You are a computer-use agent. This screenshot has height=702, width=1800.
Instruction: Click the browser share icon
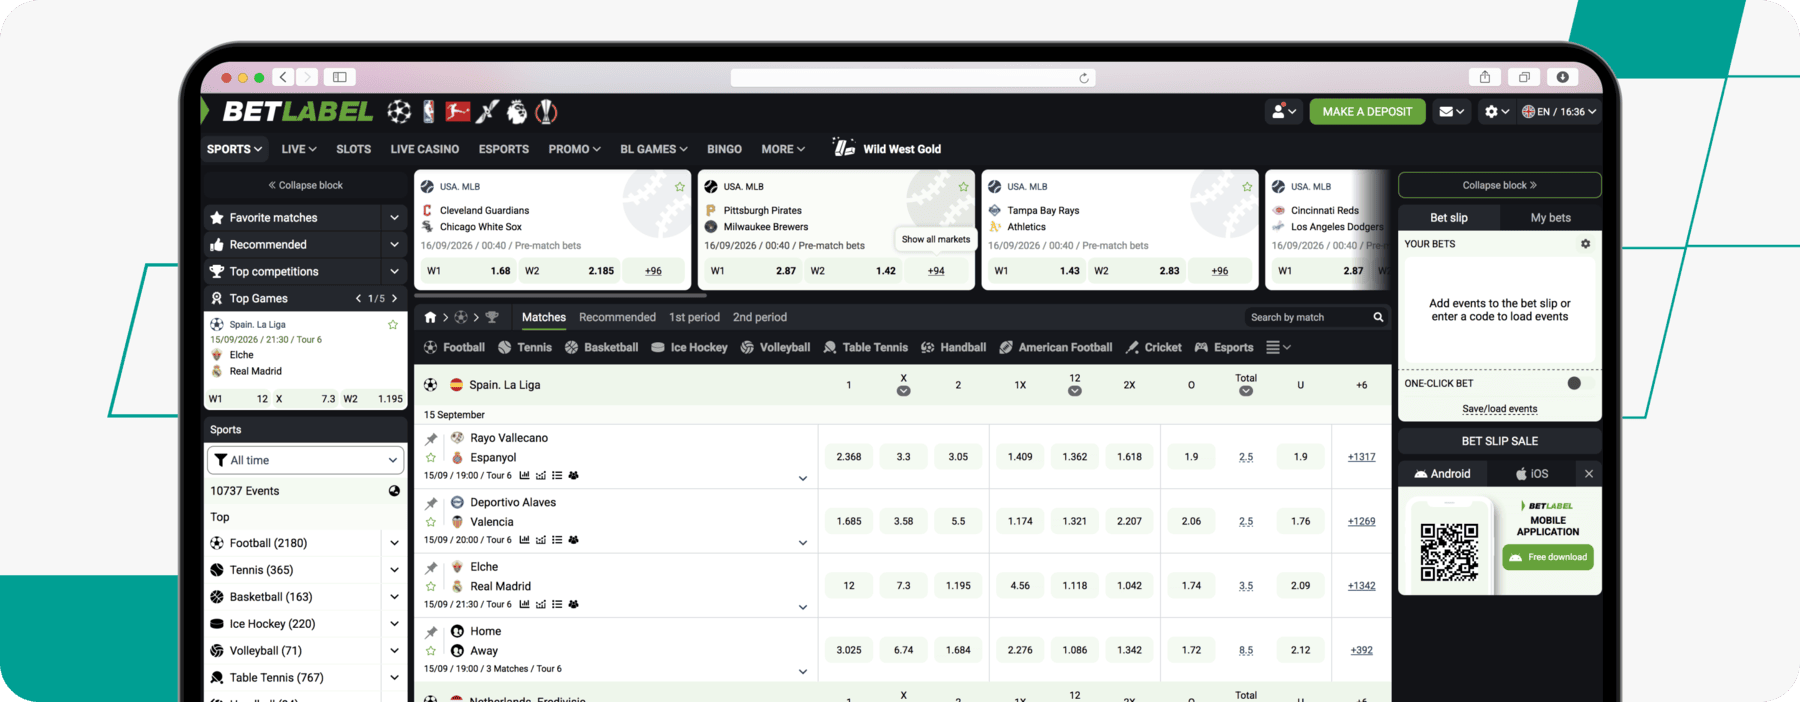(1485, 77)
